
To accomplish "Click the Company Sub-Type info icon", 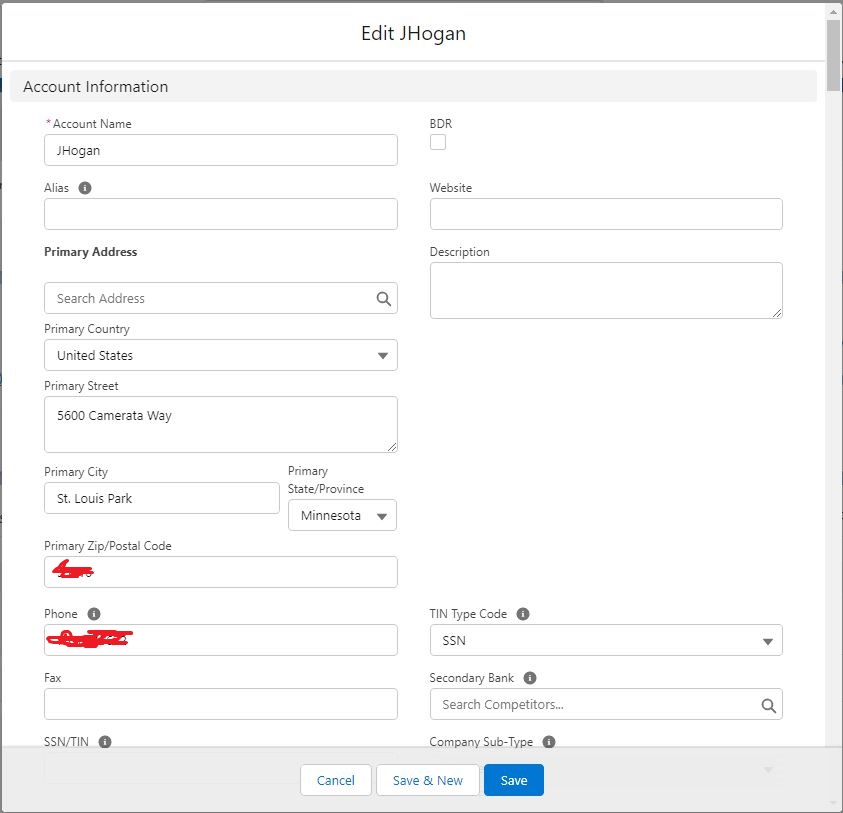I will (x=549, y=742).
